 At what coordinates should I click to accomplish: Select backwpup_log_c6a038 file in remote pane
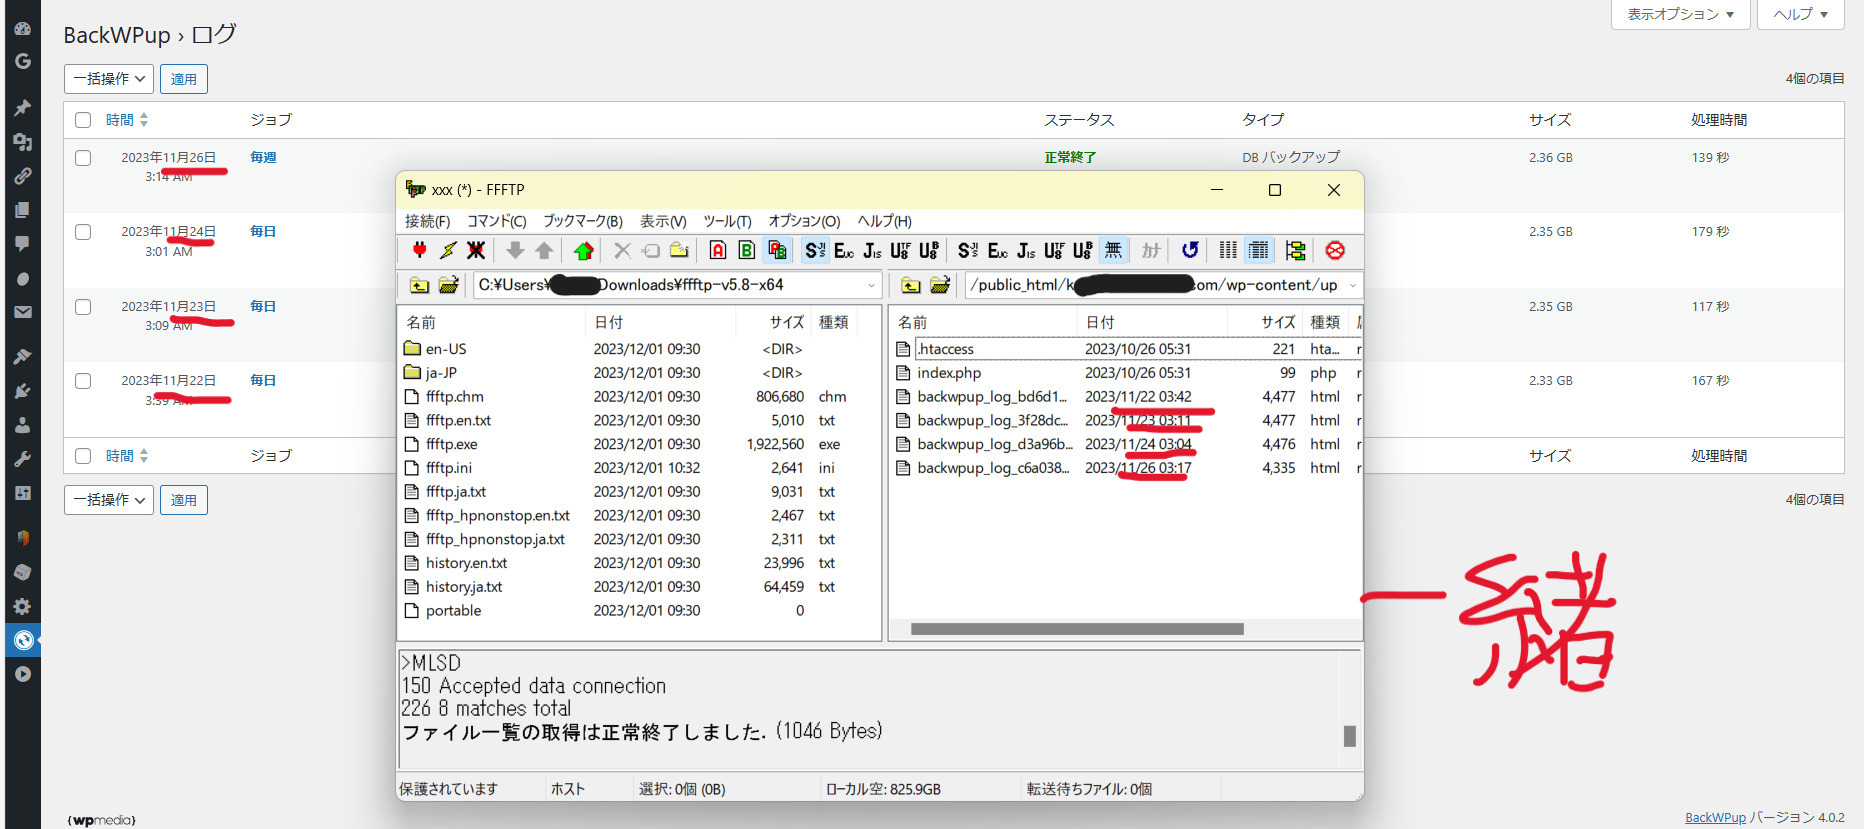(993, 468)
